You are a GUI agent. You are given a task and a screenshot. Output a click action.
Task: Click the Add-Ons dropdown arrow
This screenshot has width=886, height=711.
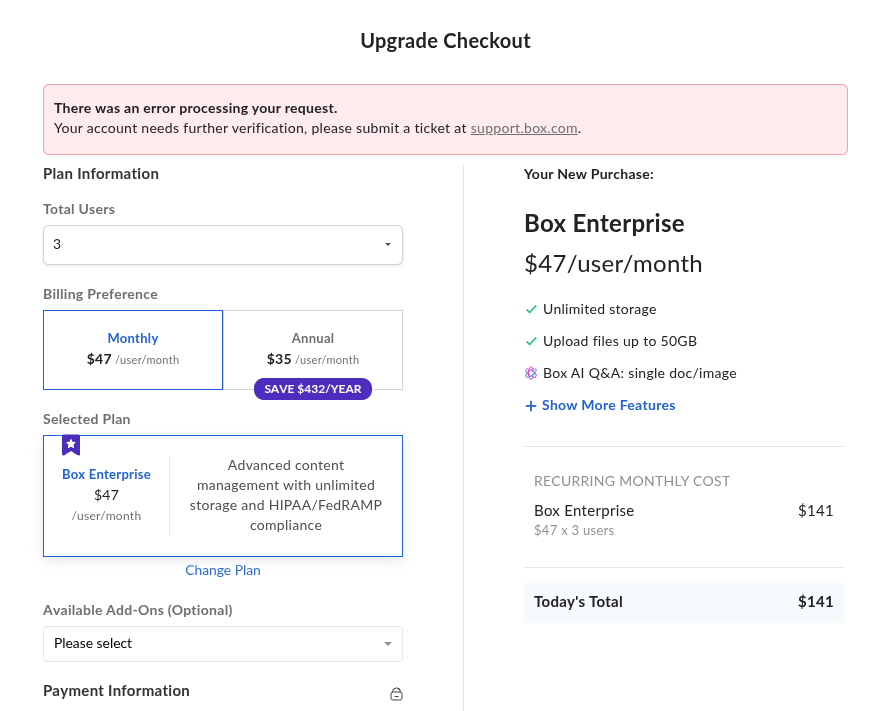[388, 644]
